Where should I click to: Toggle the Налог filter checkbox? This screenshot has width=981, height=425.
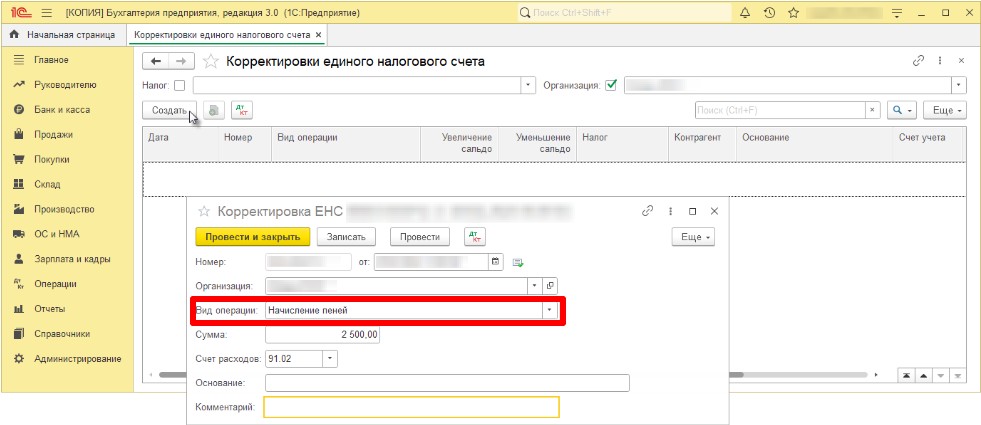coord(180,85)
